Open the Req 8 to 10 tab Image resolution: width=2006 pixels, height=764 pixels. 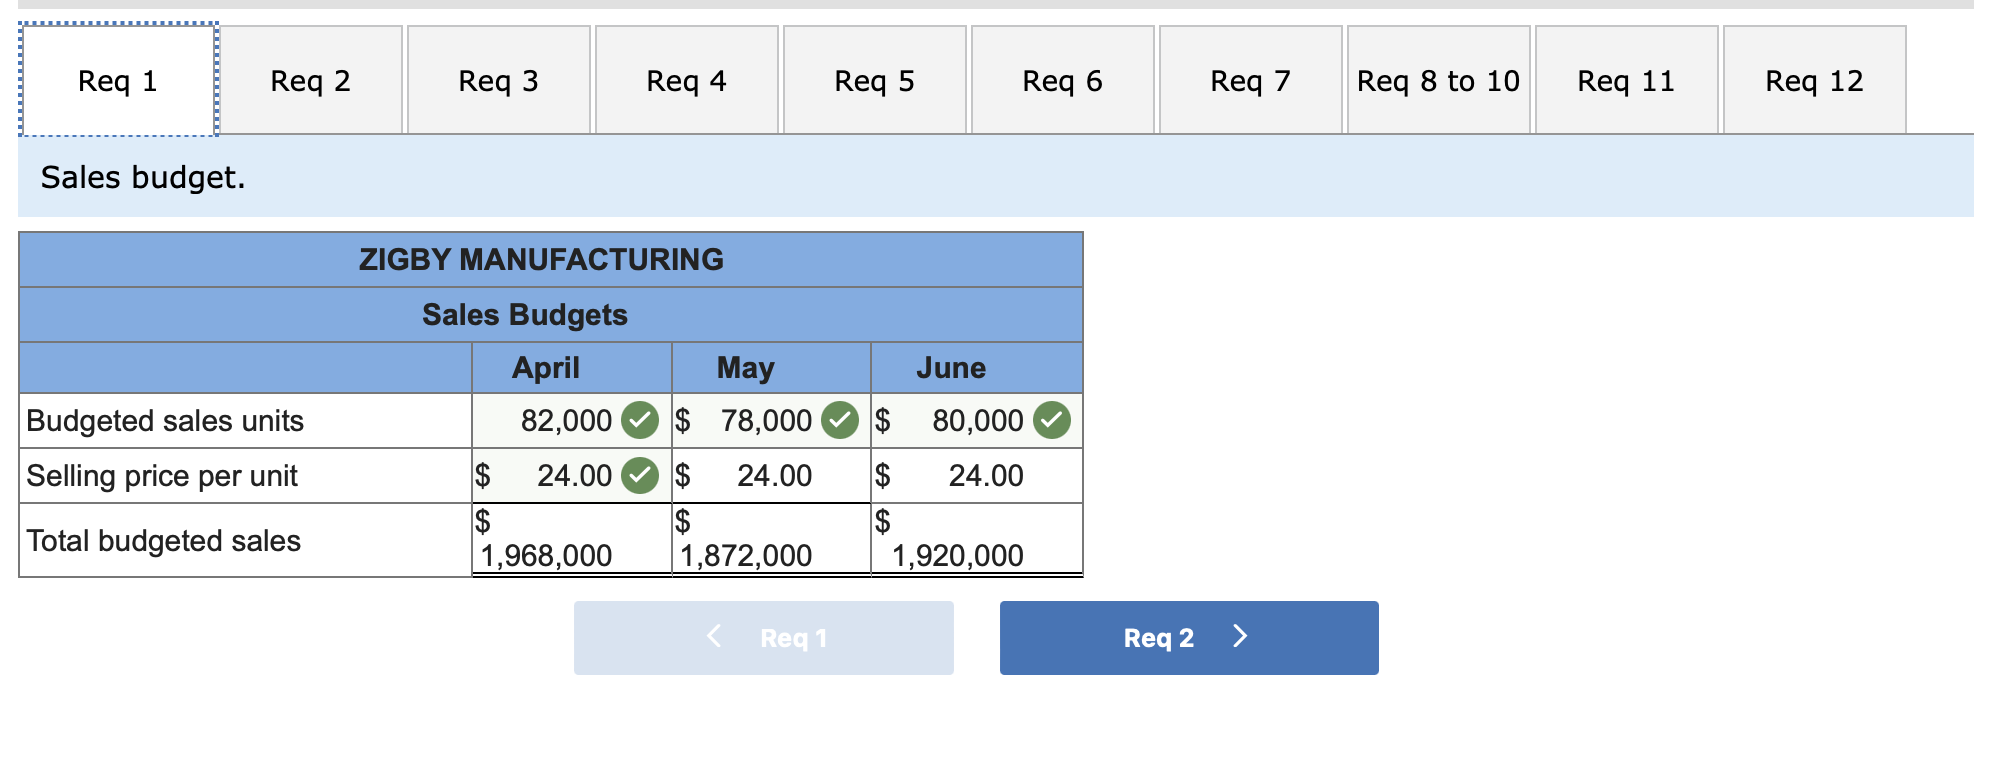(1437, 80)
